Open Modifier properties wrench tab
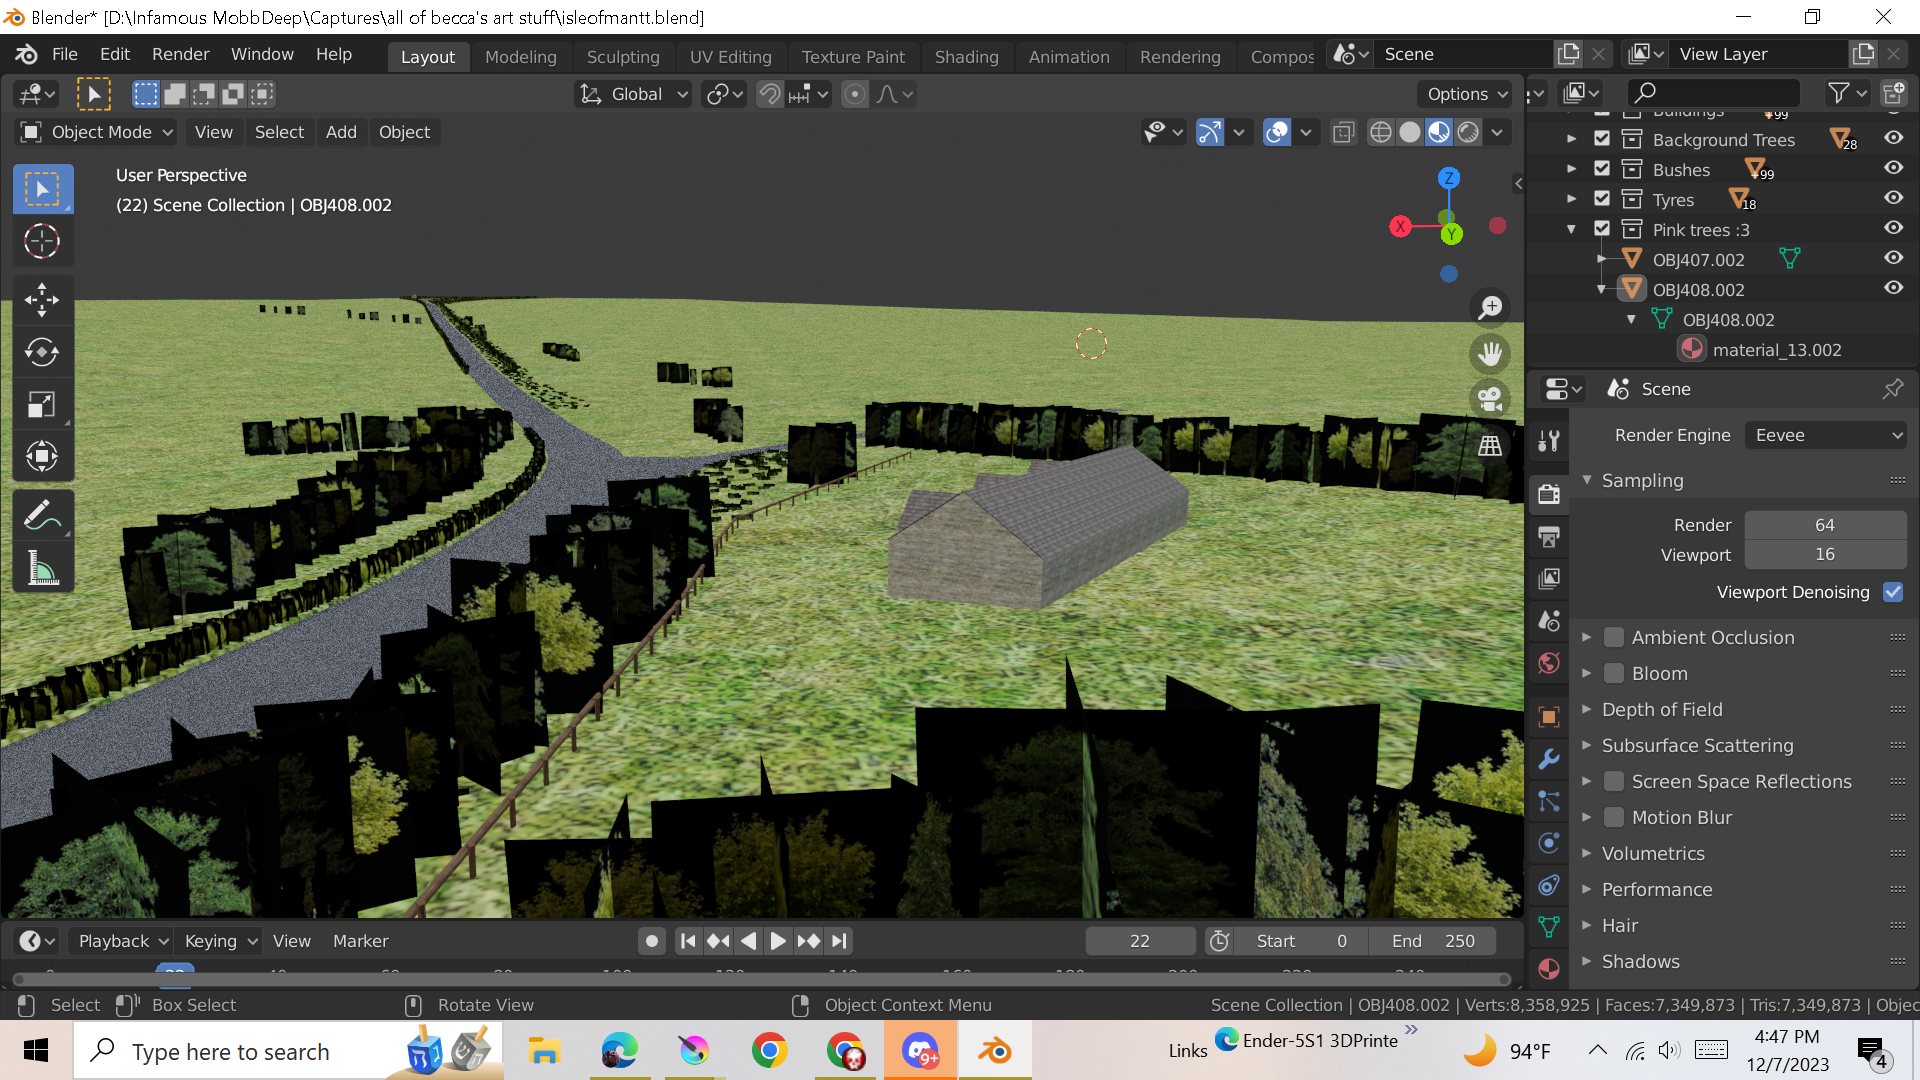1920x1080 pixels. (1549, 759)
